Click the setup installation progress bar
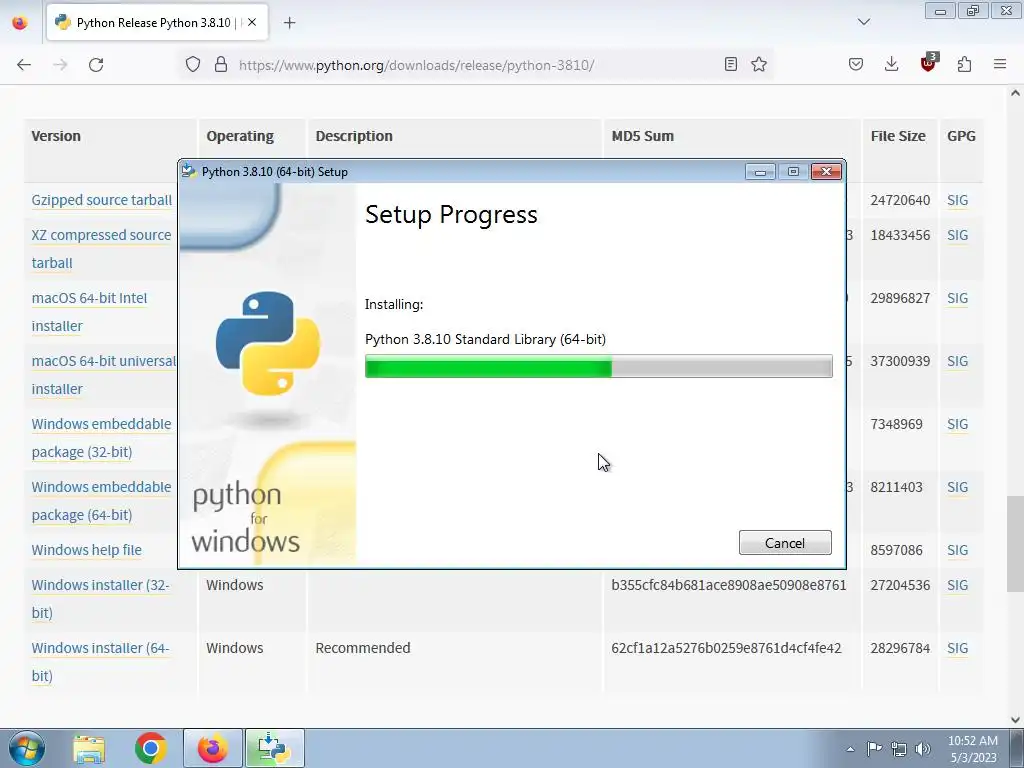The height and width of the screenshot is (768, 1024). 598,366
